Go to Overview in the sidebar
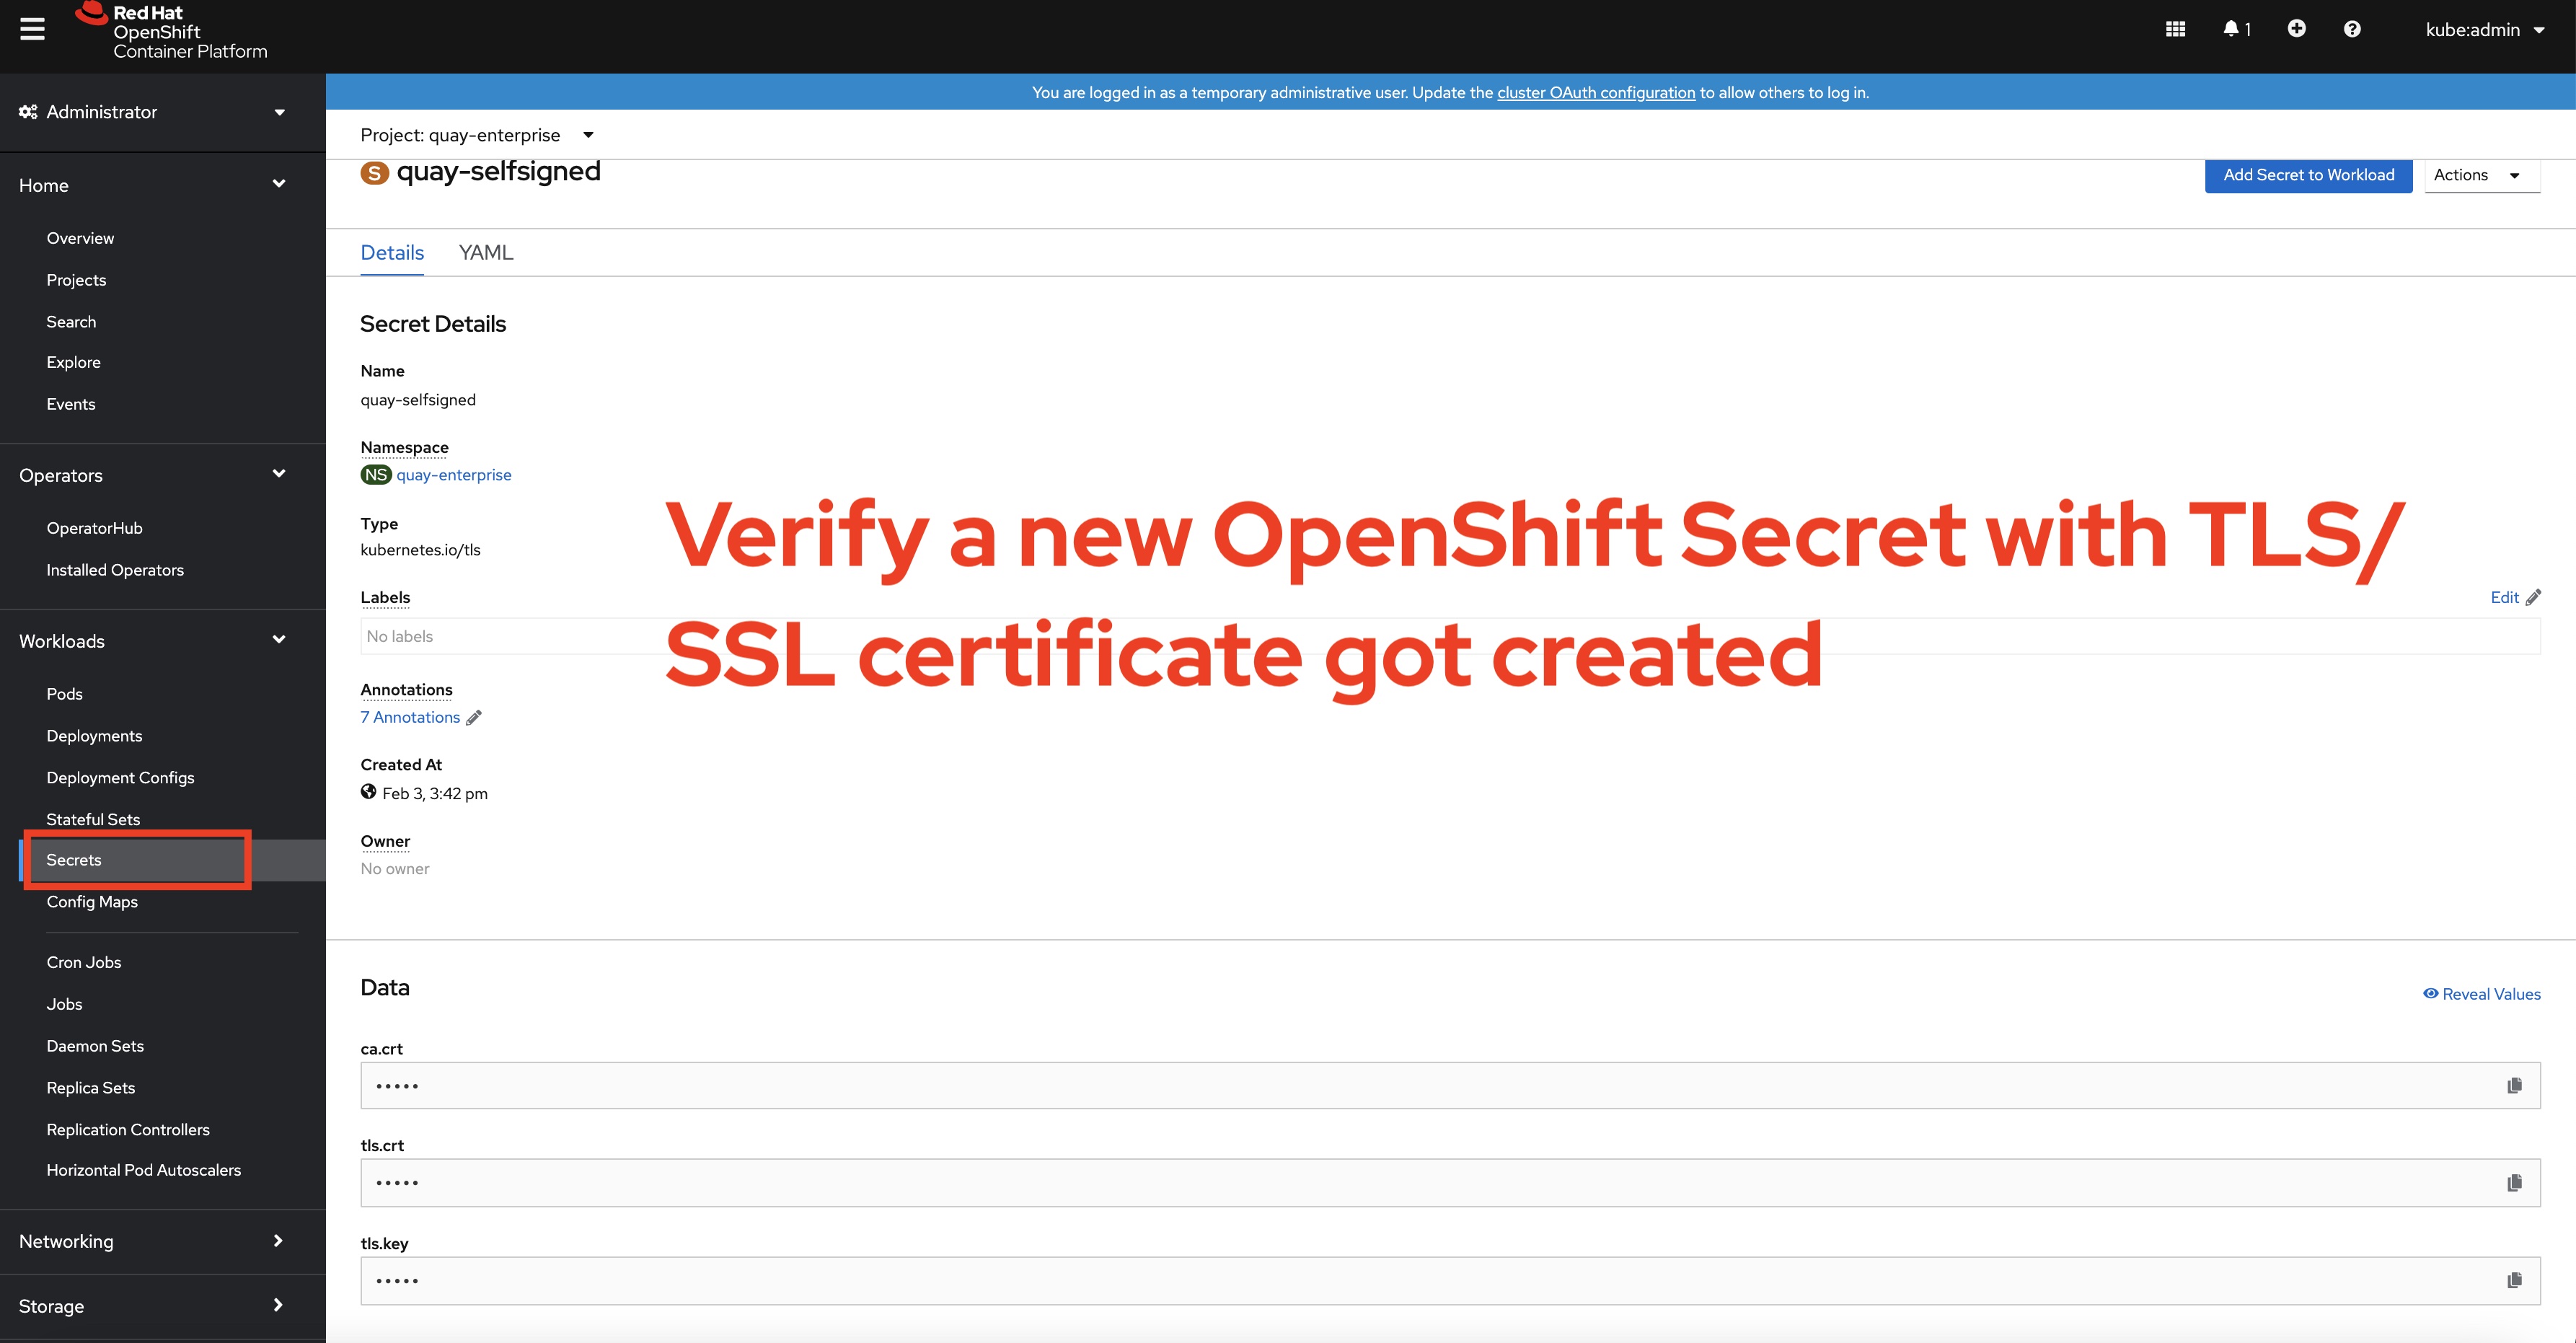The height and width of the screenshot is (1343, 2576). 80,238
